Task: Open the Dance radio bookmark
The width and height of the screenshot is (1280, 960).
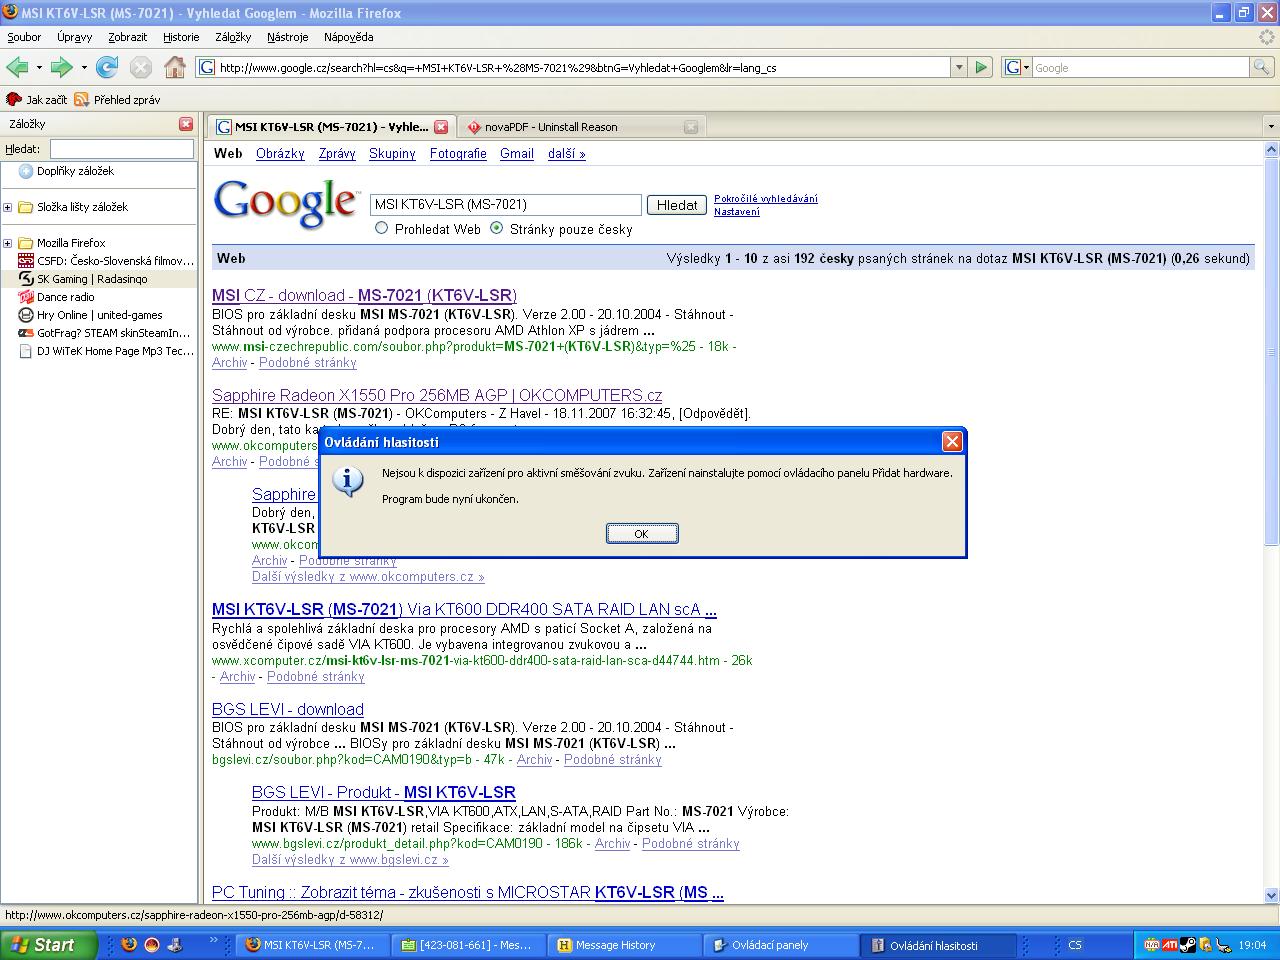Action: pos(57,297)
